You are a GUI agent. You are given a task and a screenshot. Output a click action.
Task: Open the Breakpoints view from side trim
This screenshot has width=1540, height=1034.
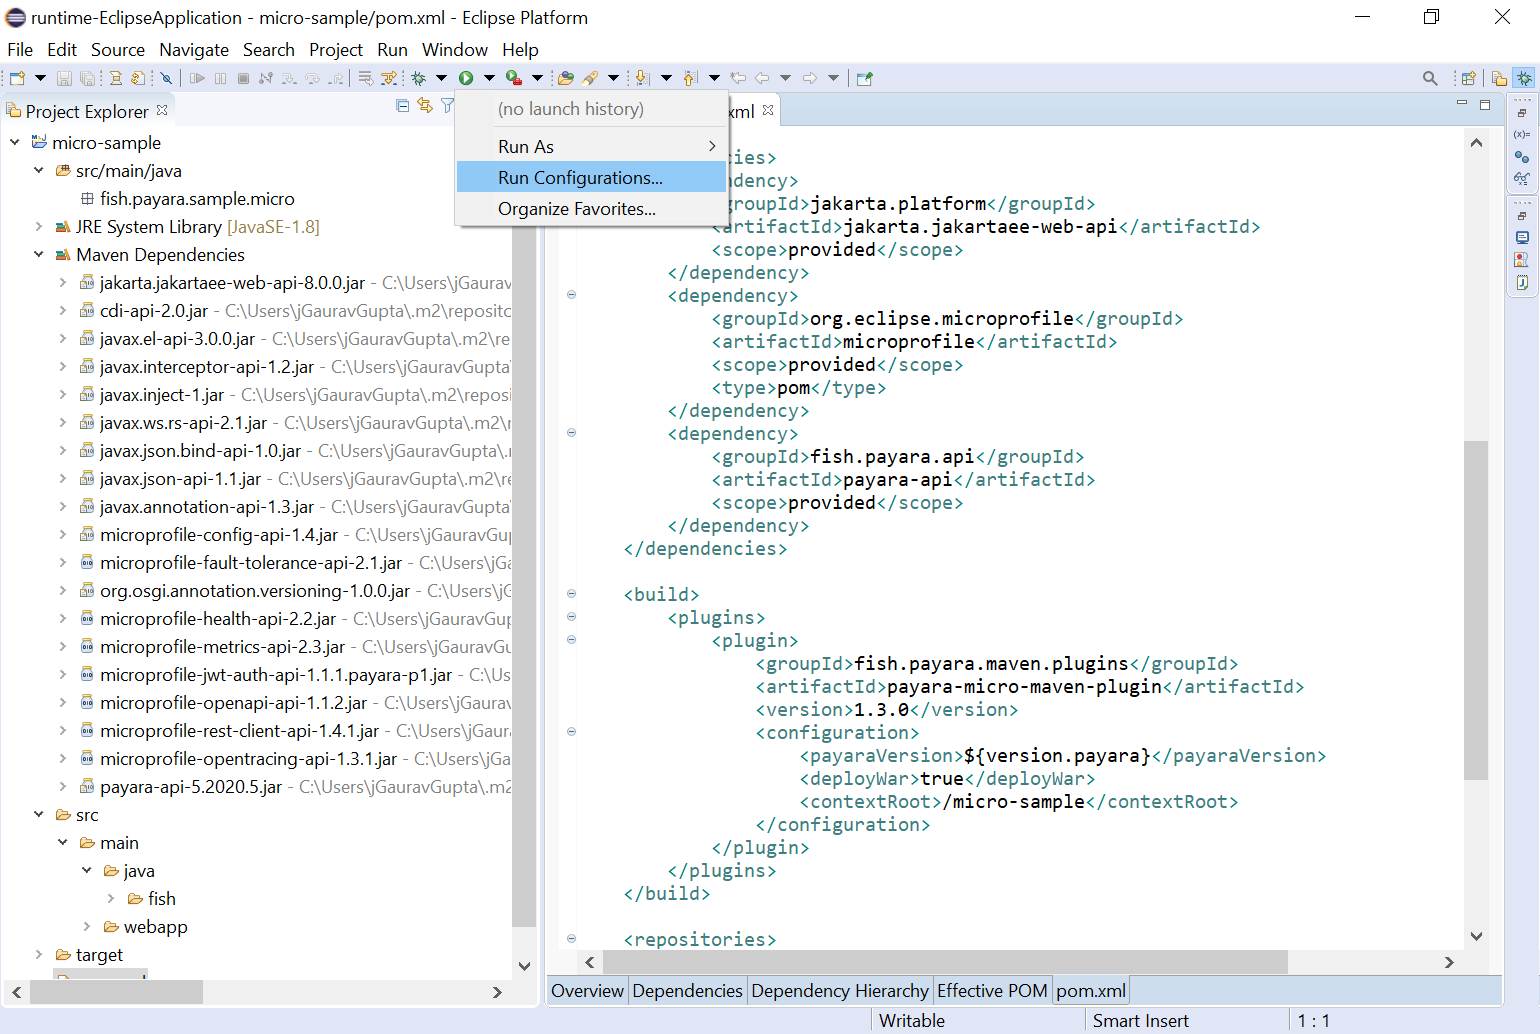coord(1521,157)
